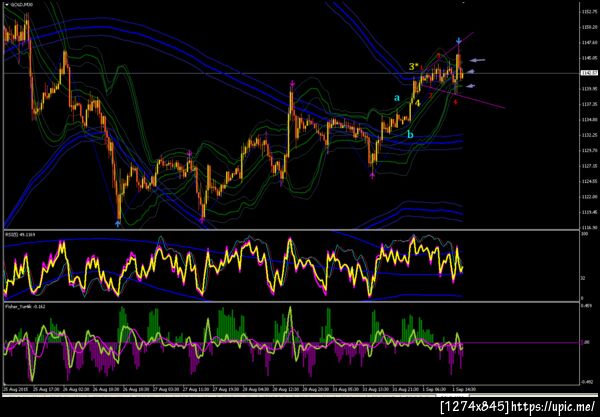
Task: Click the 1145.05 price axis label
Action: click(589, 58)
